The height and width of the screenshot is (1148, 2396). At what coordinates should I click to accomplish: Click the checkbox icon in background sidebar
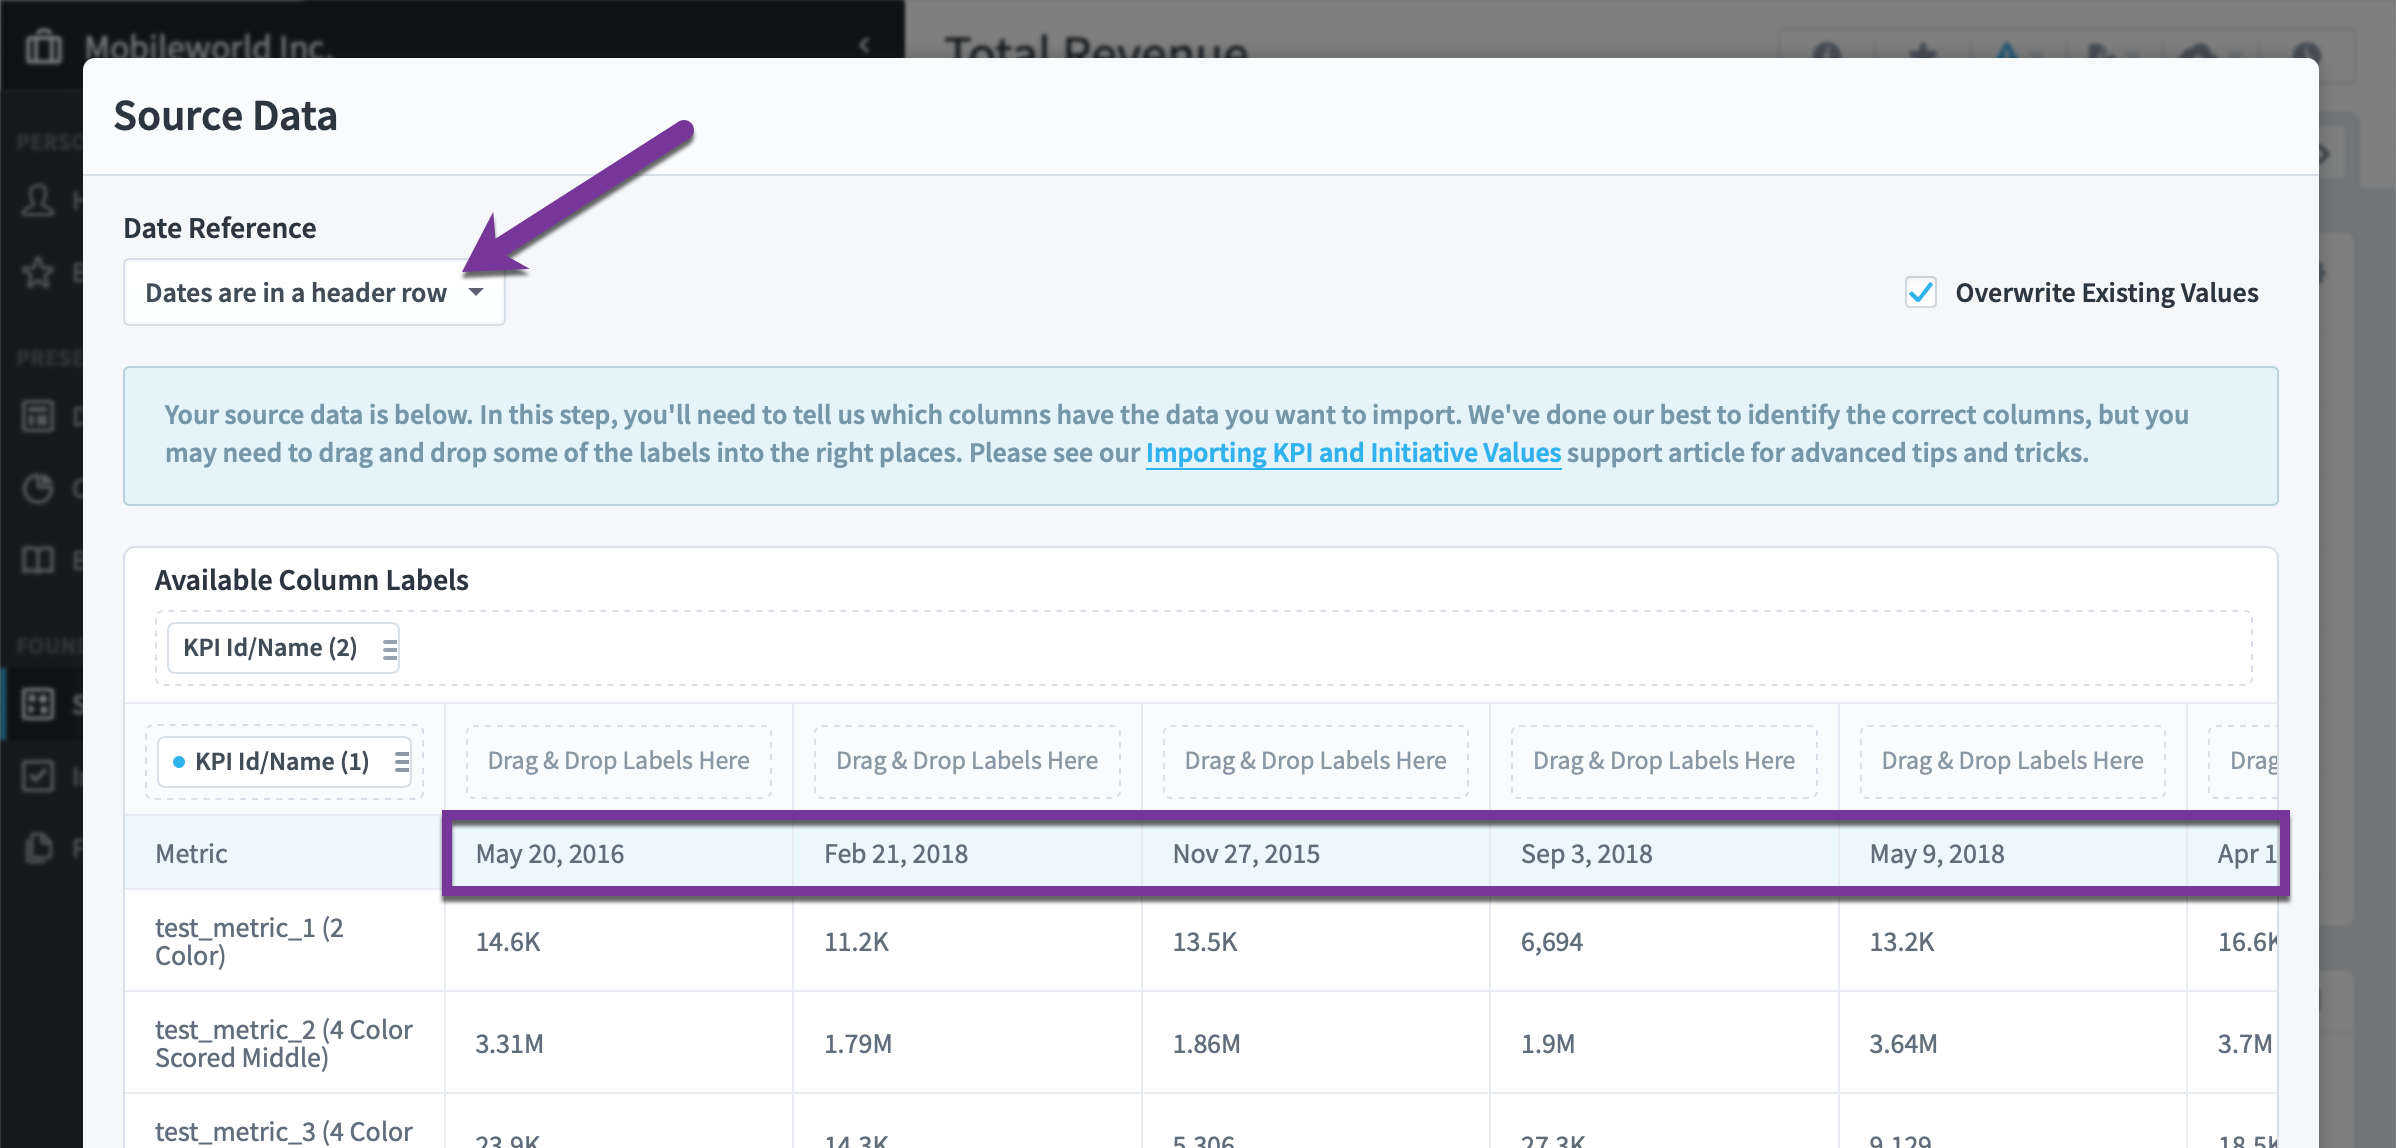pos(39,775)
